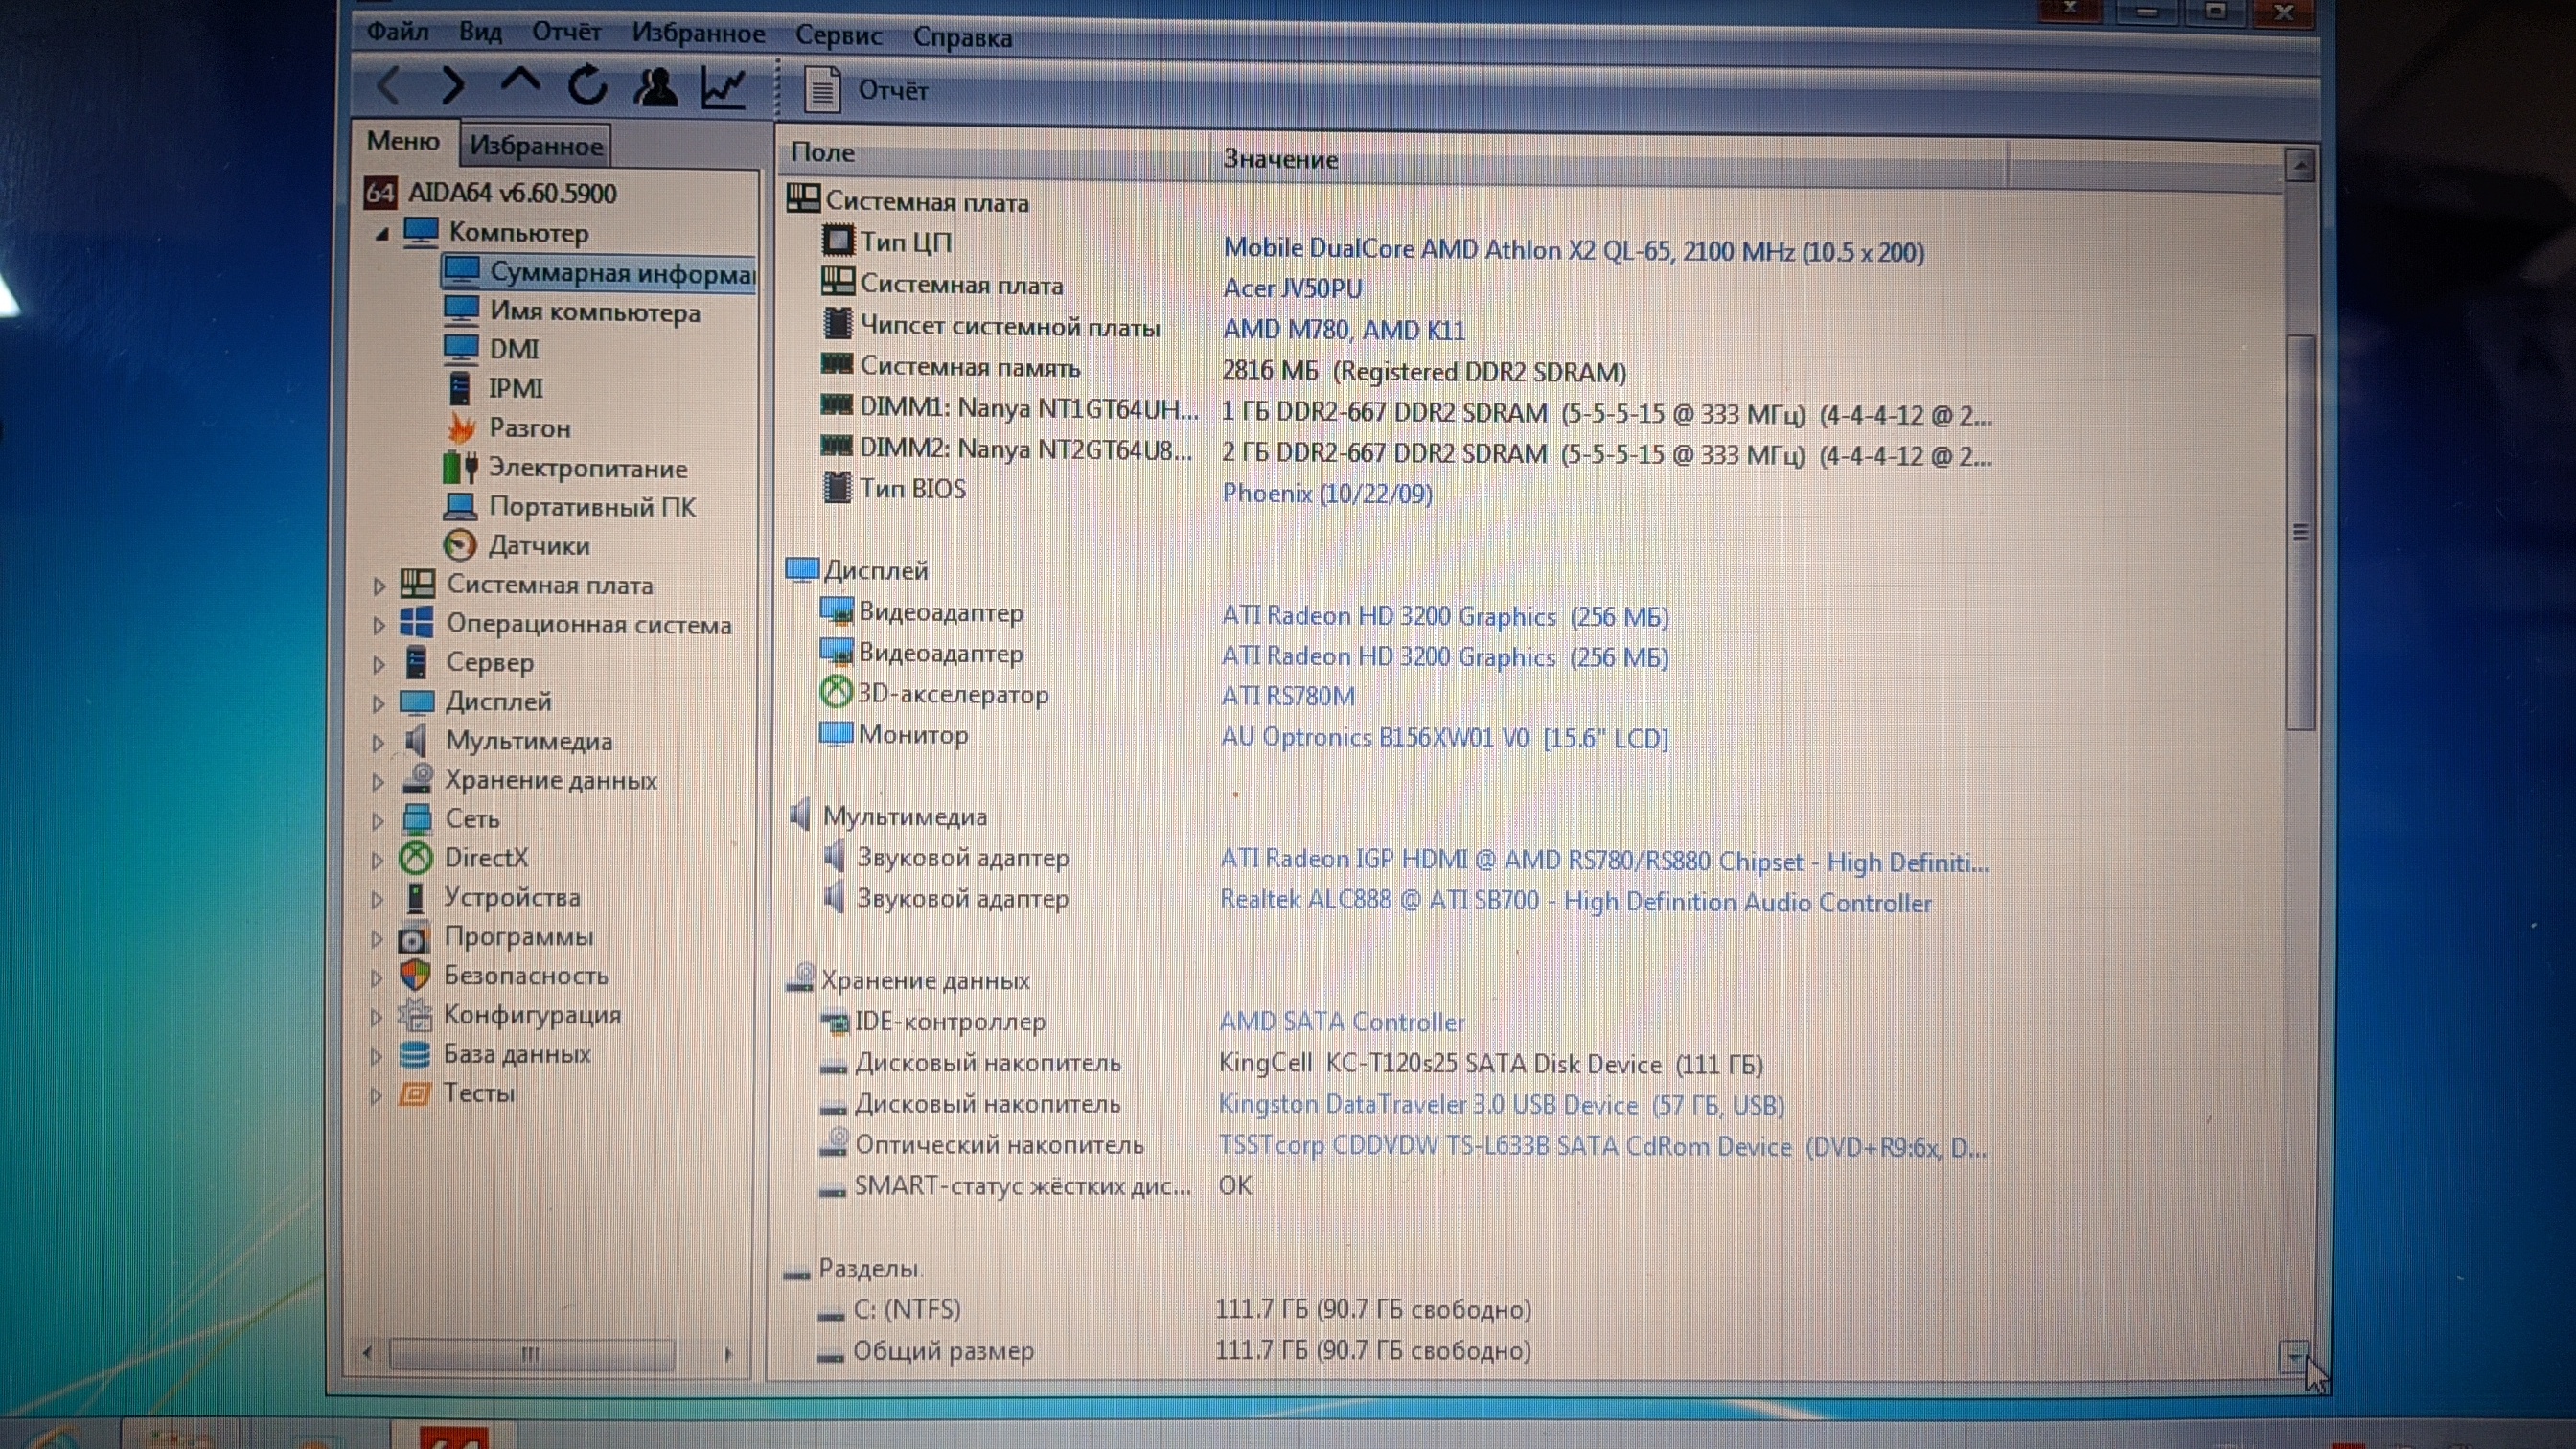Viewport: 2576px width, 1449px height.
Task: Expand the Сеть tree node
Action: click(378, 821)
